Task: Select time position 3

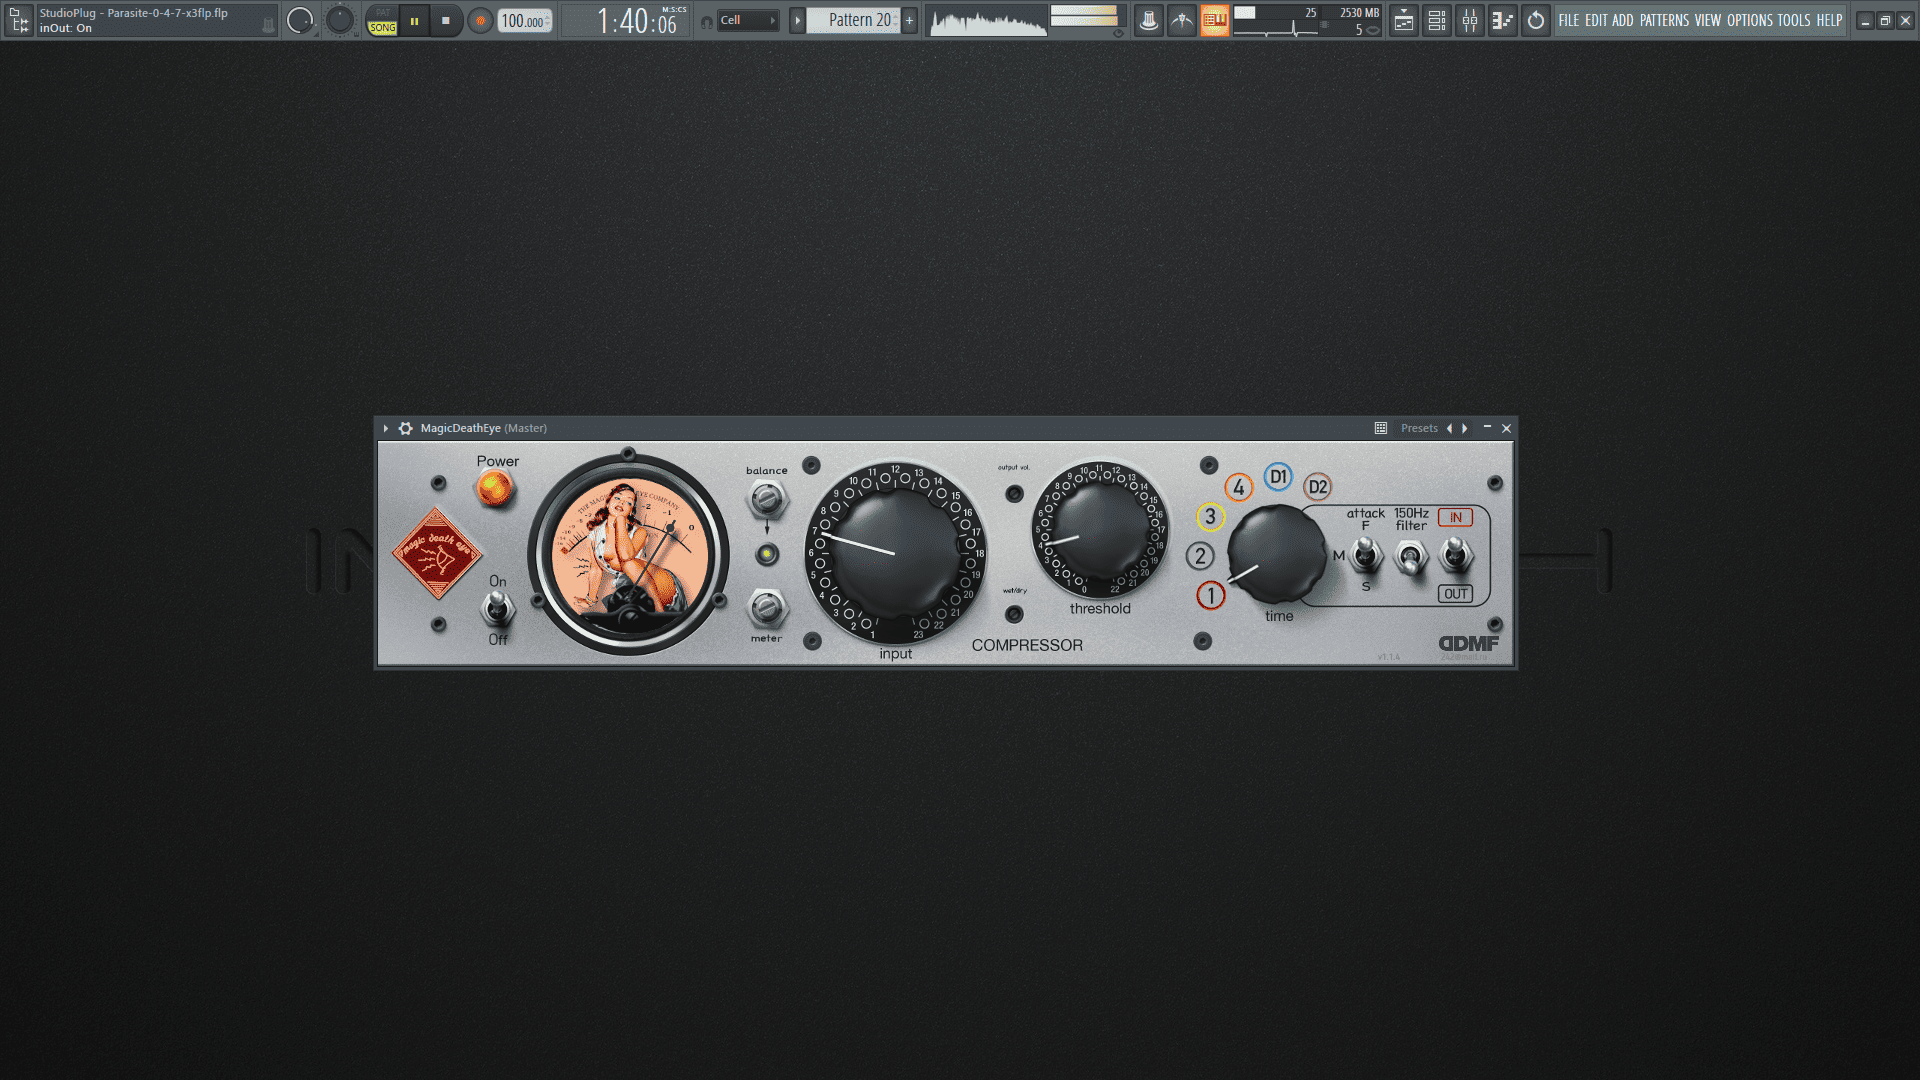Action: pyautogui.click(x=1210, y=517)
